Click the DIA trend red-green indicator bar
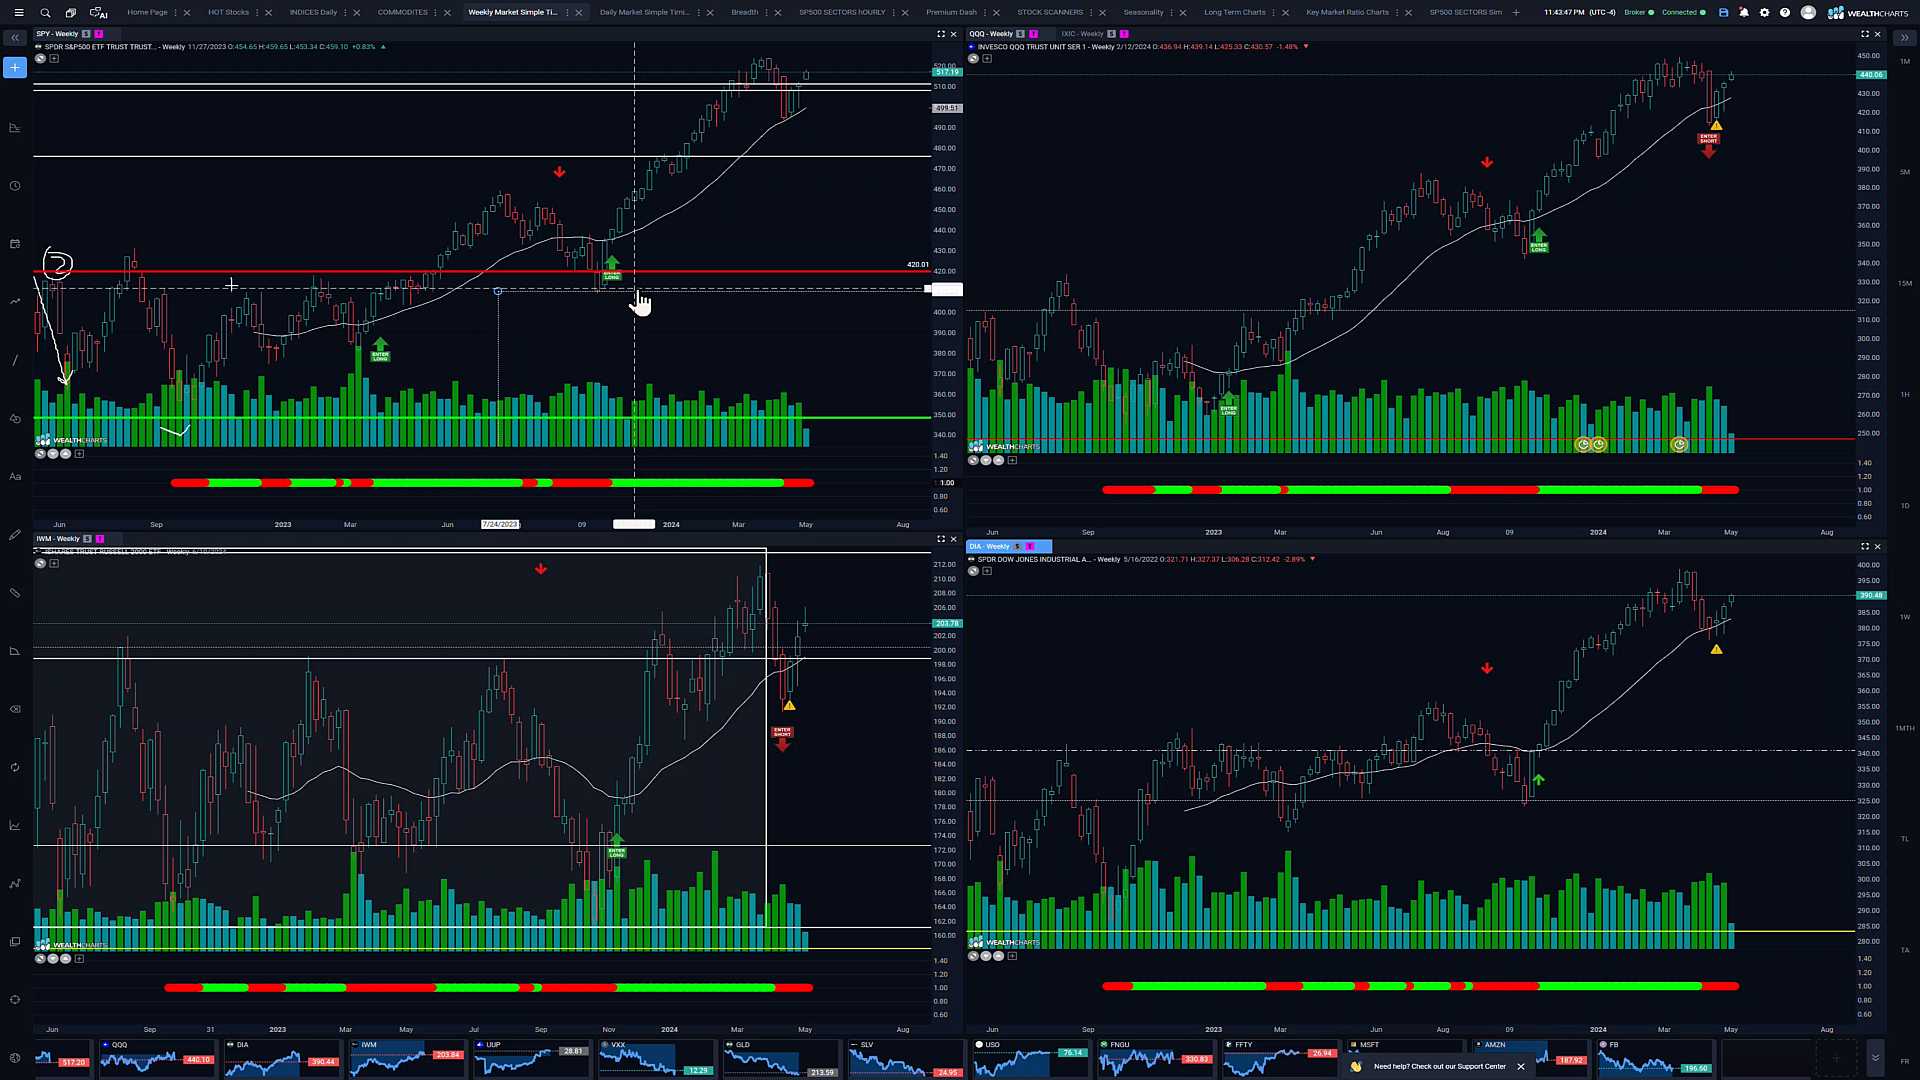 1420,986
